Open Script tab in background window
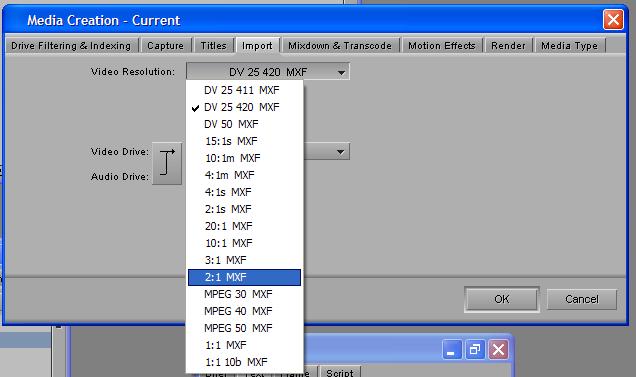This screenshot has width=636, height=377. [x=339, y=373]
